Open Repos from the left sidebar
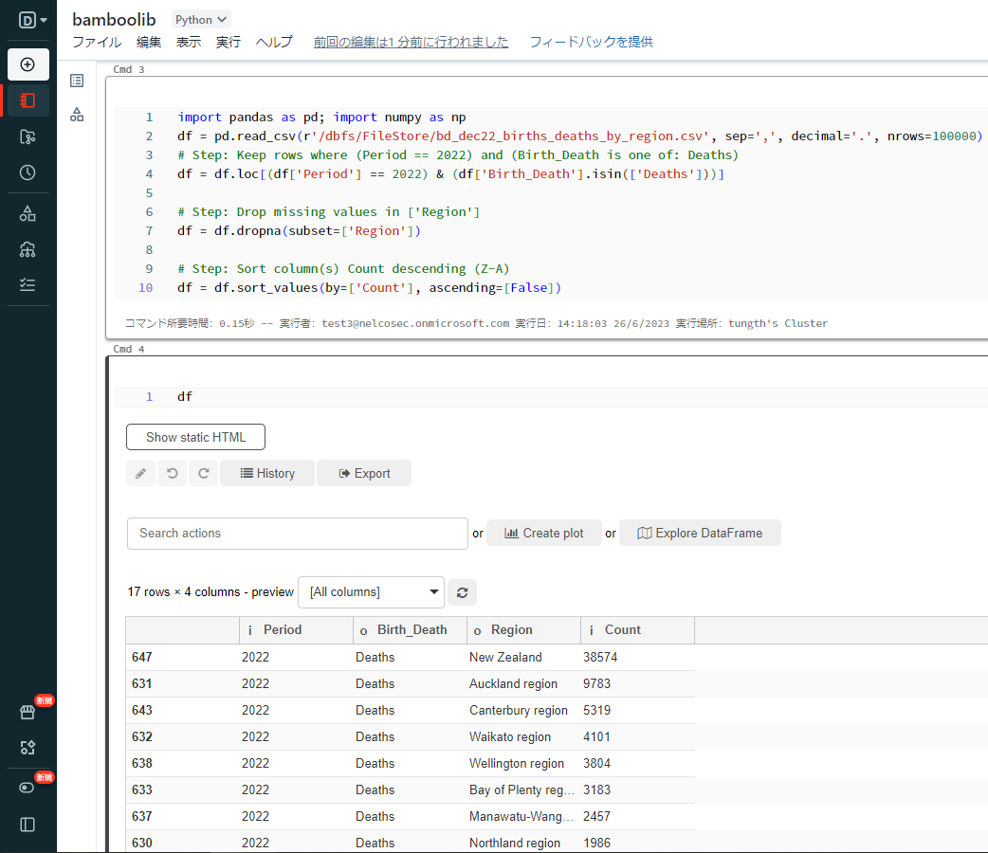 (x=28, y=136)
